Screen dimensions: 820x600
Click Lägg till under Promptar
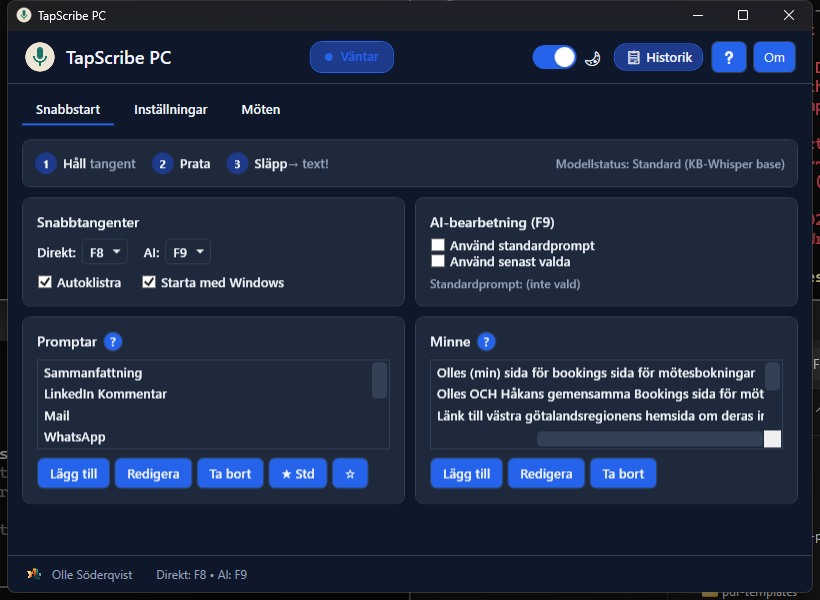pyautogui.click(x=73, y=473)
